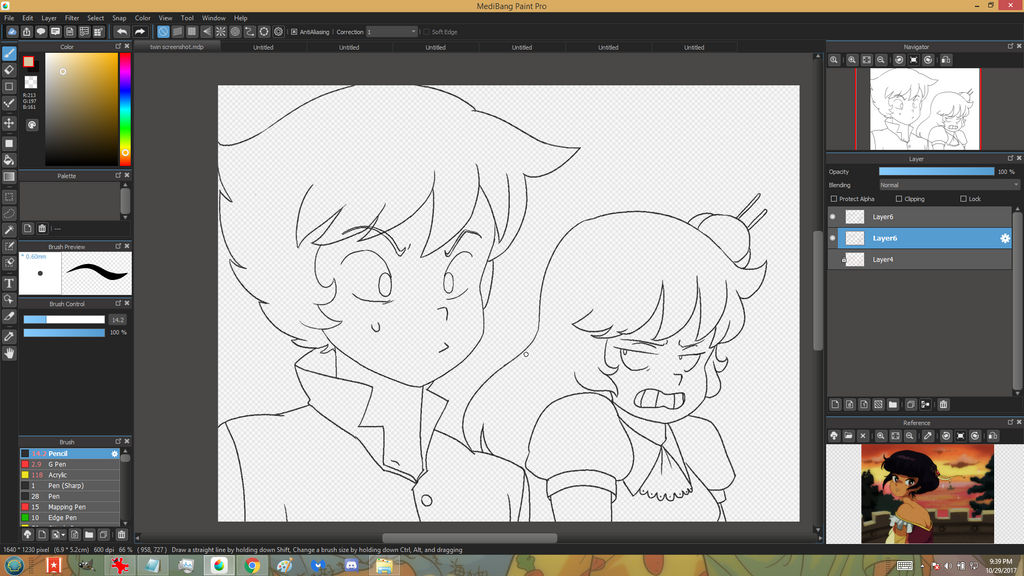Hide the top Layer6 visibility dot
Viewport: 1024px width, 576px height.
833,217
